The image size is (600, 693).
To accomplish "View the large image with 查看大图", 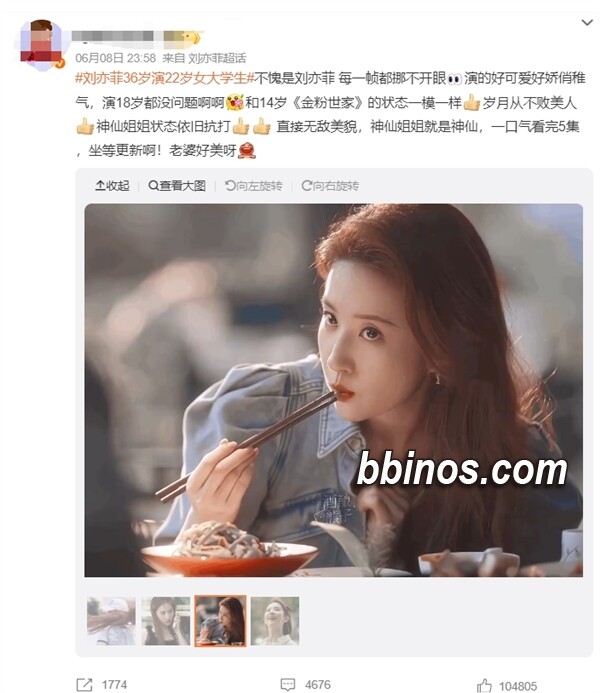I will [177, 186].
